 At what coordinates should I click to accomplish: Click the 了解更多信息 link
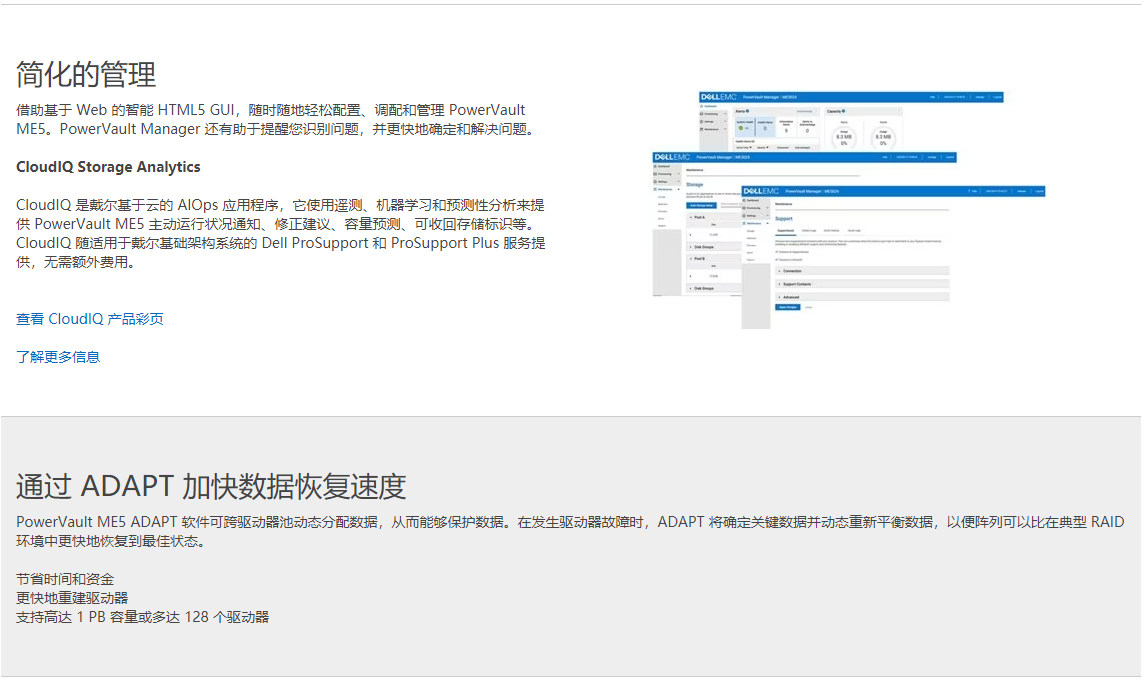58,357
